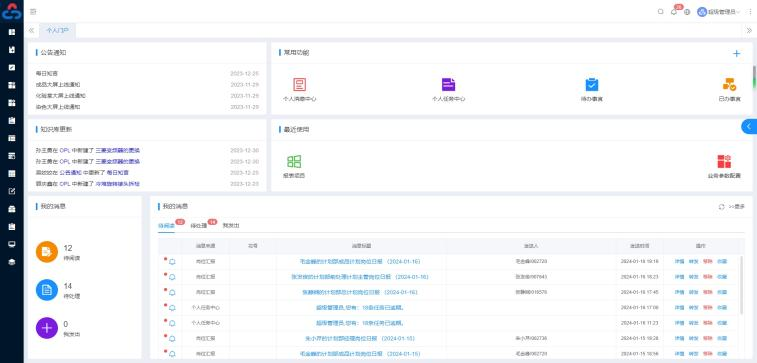Open the 超级管理员 overdue message sent 11:23

pyautogui.click(x=360, y=323)
